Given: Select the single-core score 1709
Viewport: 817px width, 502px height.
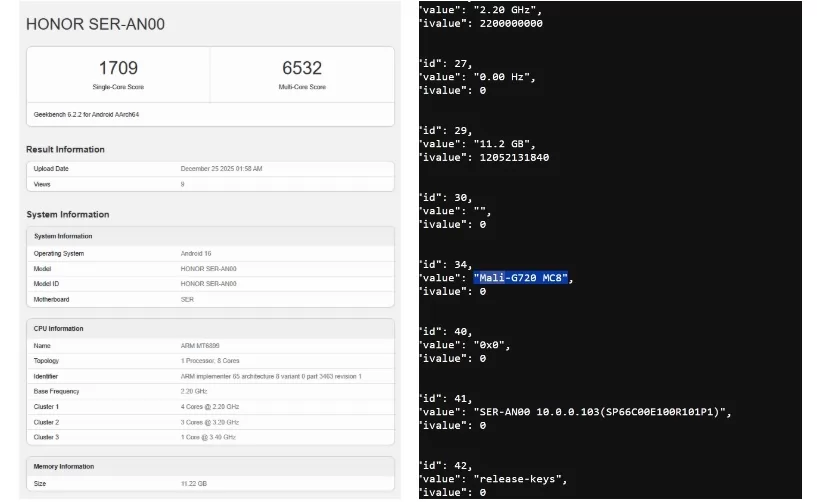Looking at the screenshot, I should pyautogui.click(x=118, y=68).
